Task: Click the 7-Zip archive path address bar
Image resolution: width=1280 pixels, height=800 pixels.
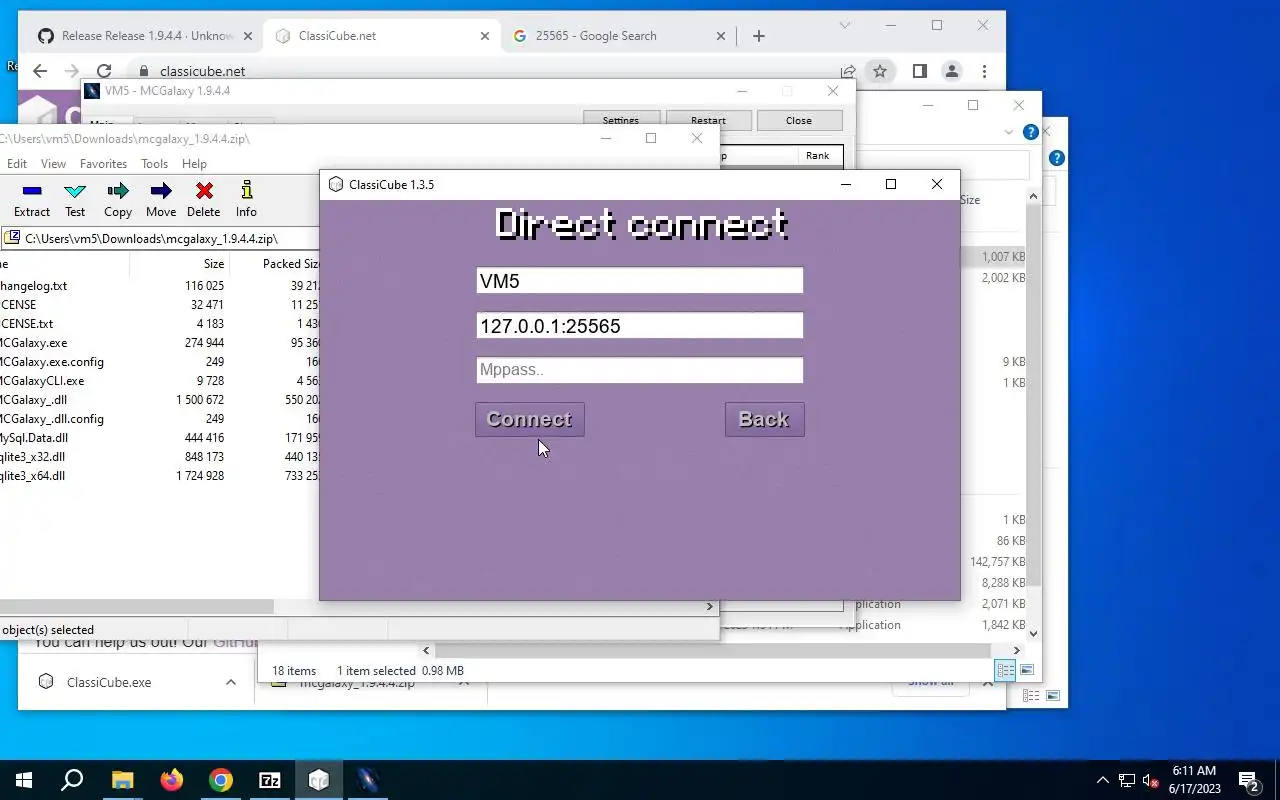Action: tap(160, 238)
